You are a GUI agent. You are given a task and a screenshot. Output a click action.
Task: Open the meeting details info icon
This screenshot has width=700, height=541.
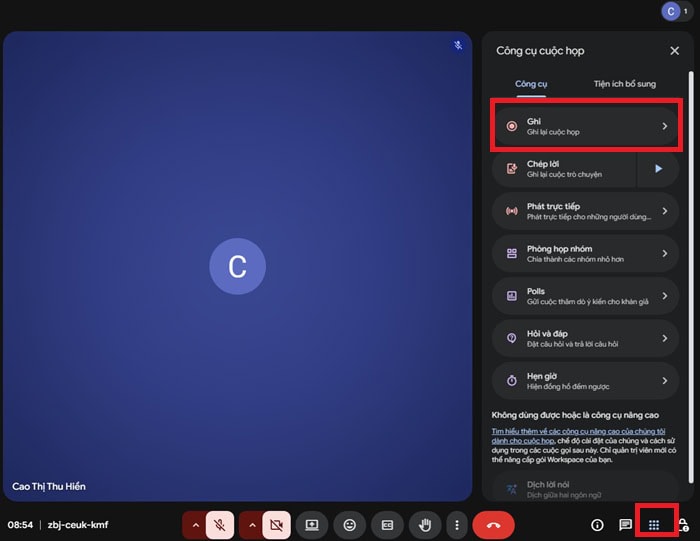point(598,524)
